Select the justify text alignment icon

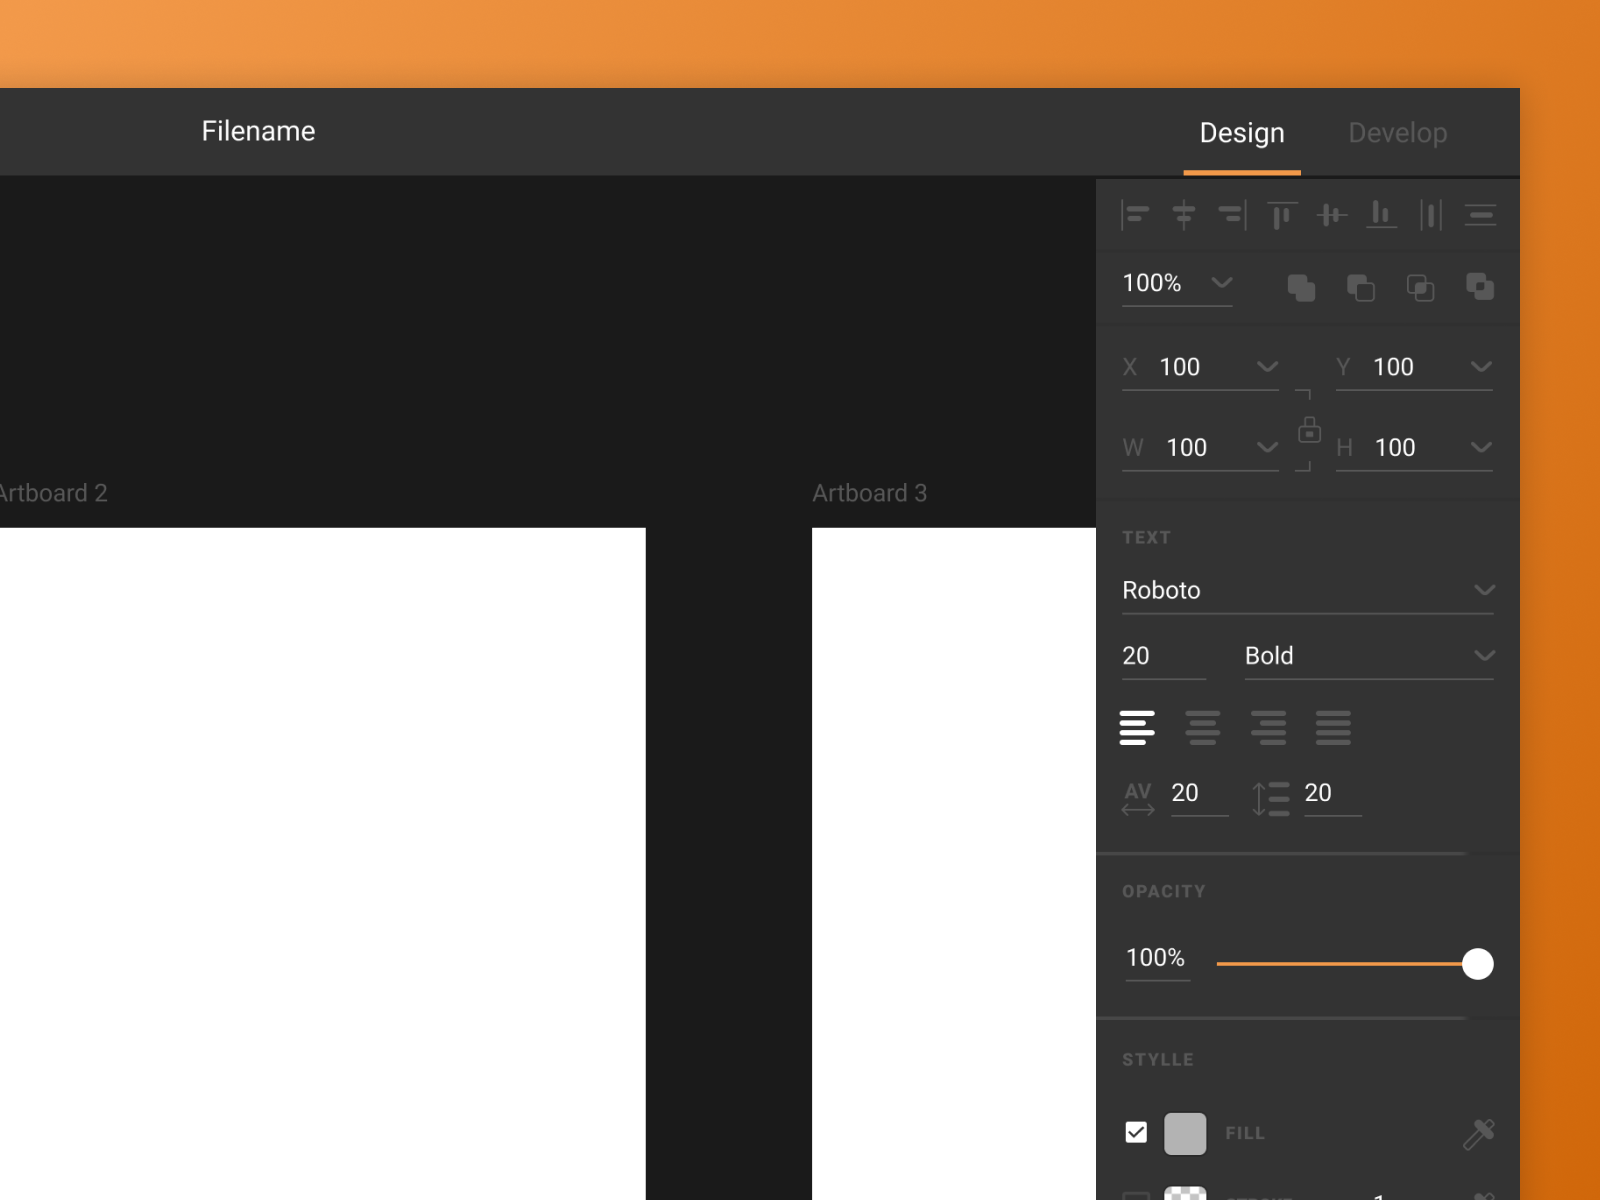click(x=1333, y=728)
